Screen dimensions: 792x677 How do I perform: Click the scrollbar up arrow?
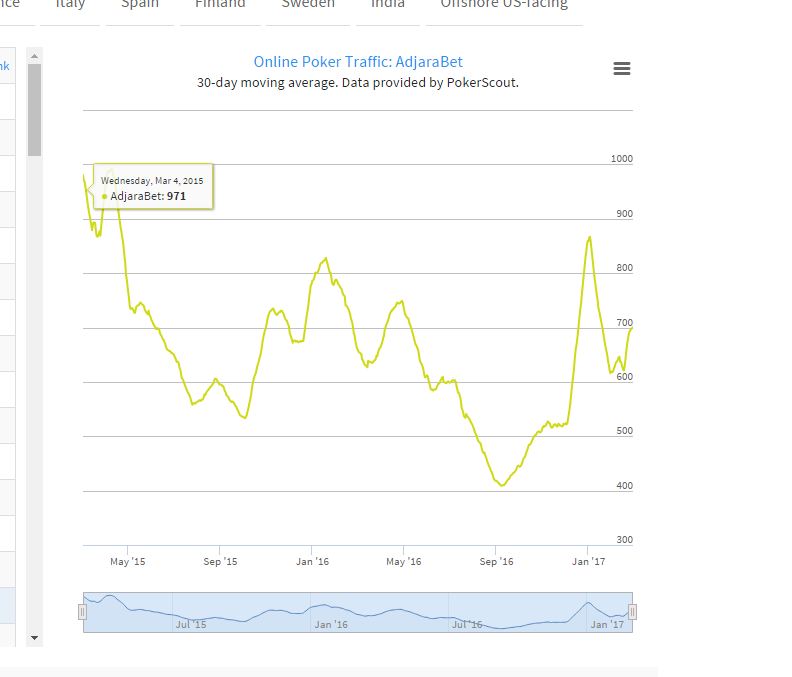(34, 55)
